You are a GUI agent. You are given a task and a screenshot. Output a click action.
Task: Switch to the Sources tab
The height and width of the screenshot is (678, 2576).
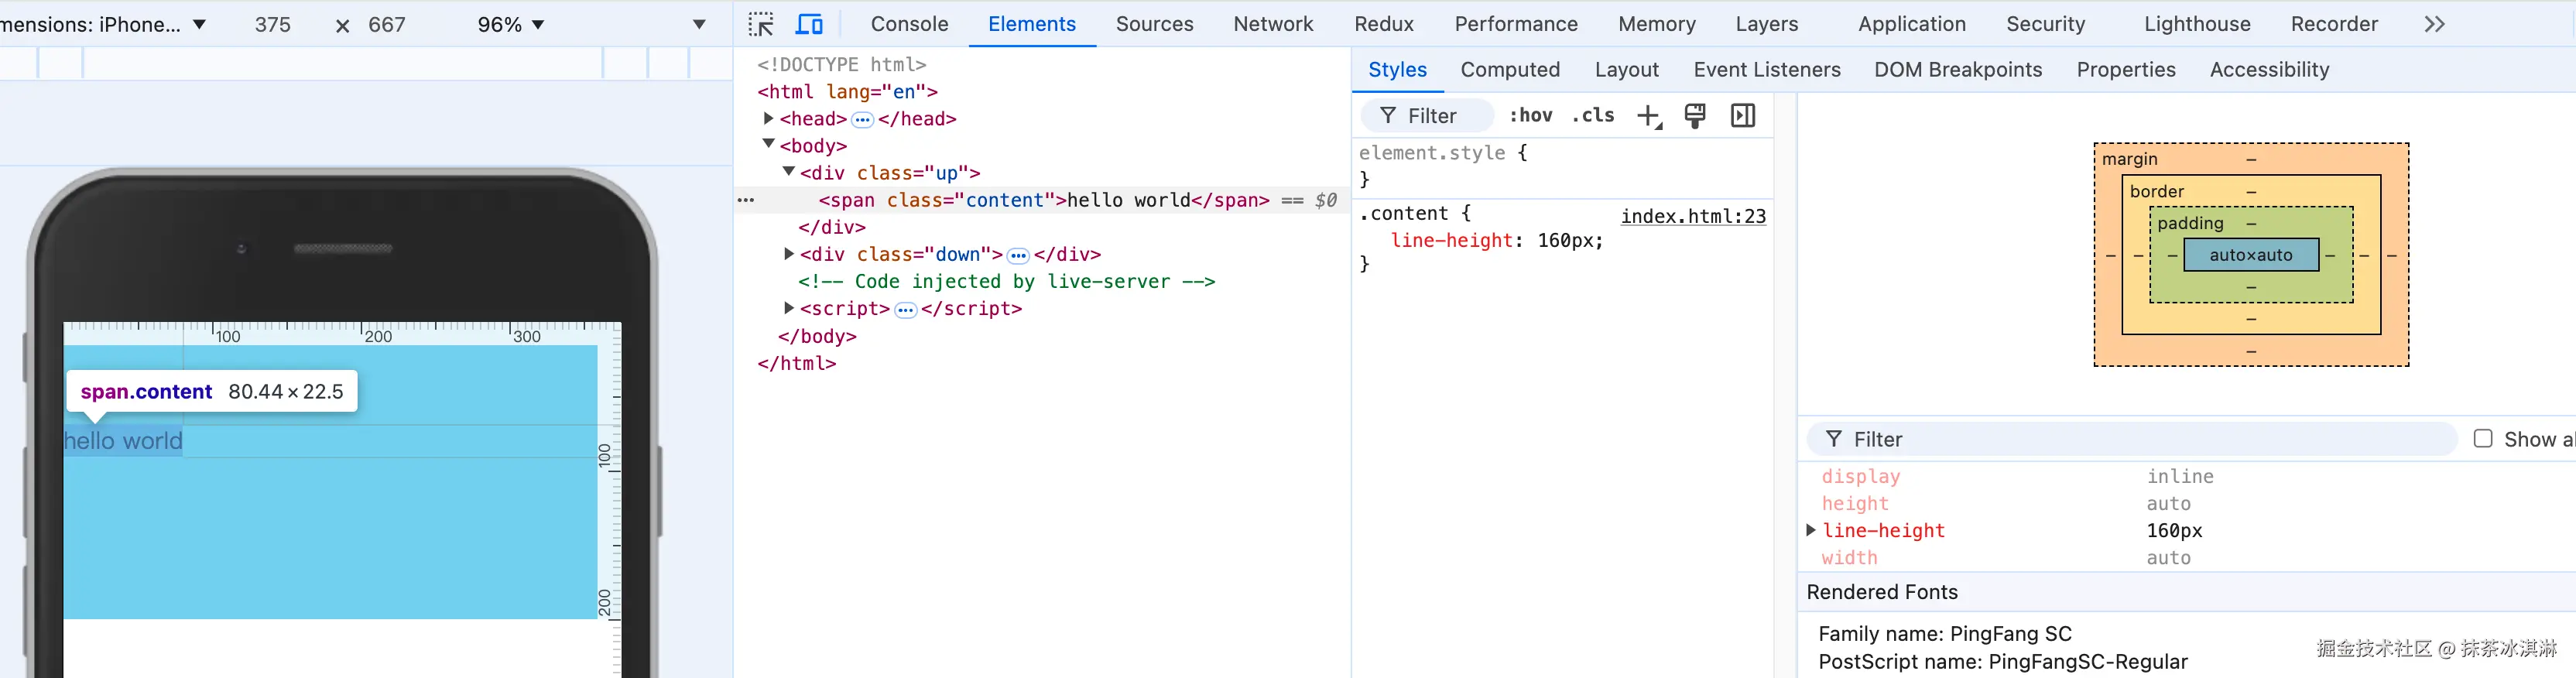click(1154, 24)
